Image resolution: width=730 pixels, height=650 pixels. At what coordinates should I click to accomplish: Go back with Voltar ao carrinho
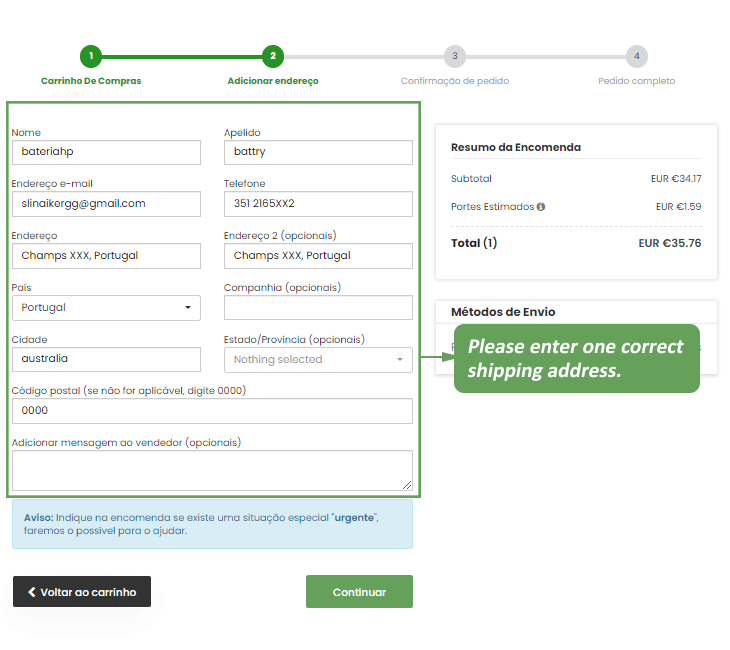(82, 592)
